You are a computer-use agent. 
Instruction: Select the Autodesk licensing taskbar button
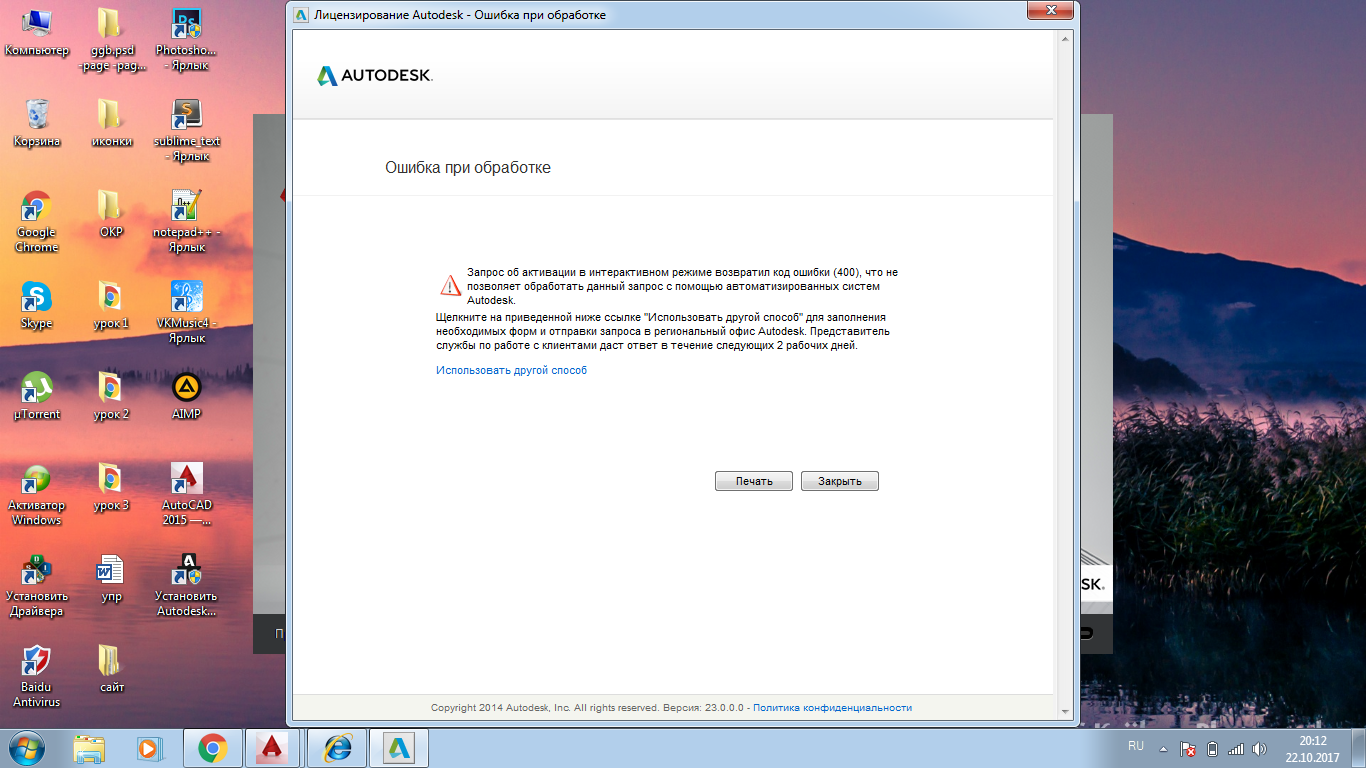coord(399,747)
